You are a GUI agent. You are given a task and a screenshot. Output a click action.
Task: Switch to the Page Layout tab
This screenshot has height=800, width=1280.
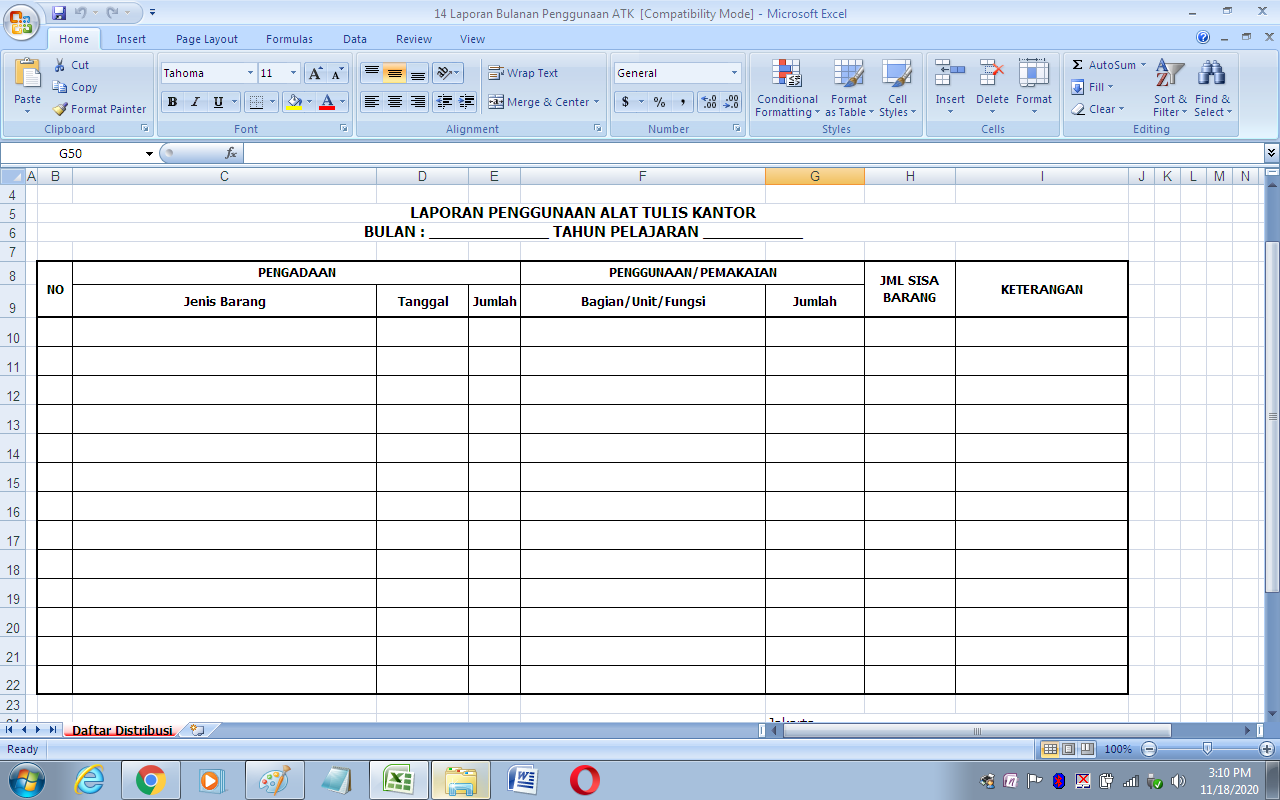pos(207,39)
